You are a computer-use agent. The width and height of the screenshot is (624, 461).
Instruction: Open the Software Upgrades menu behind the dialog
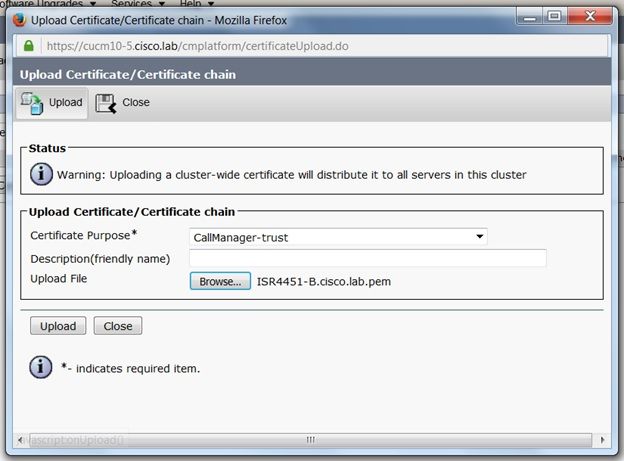pos(48,3)
